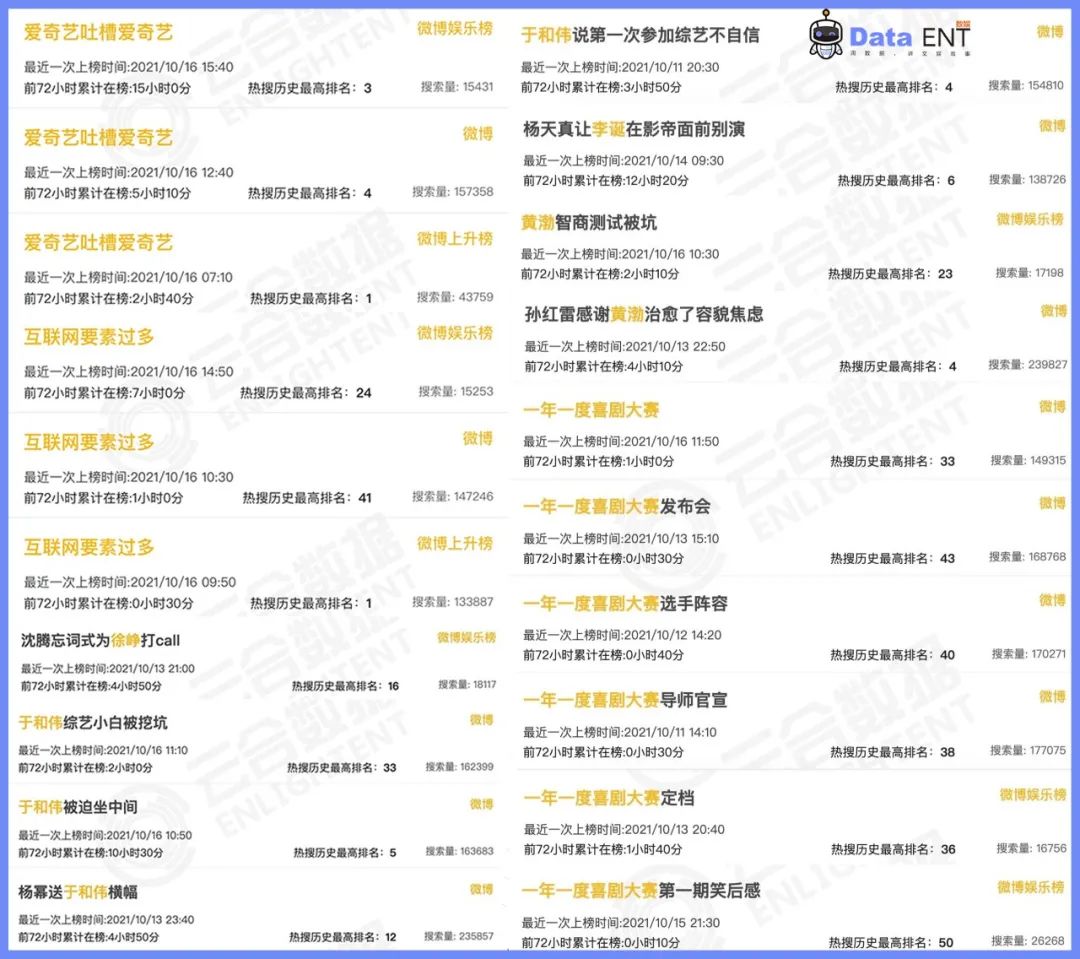Click the timestamp 最近一次上榜时间:2021/10/15 21:30
This screenshot has height=959, width=1080.
(621, 922)
